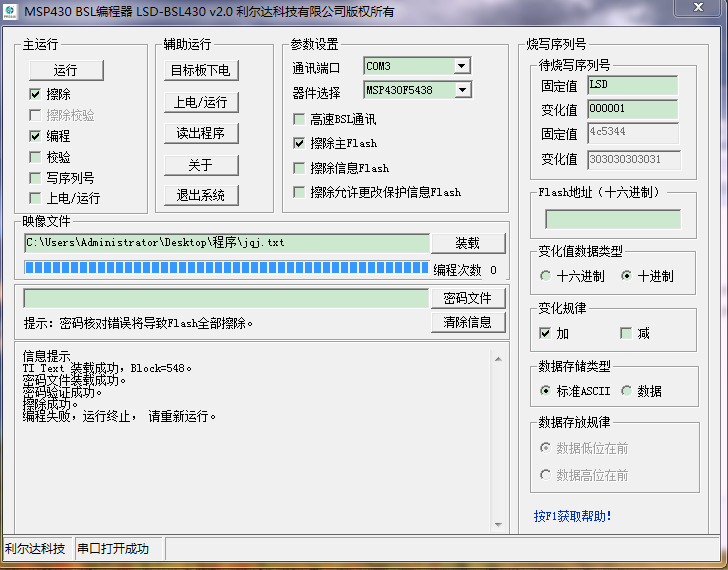The height and width of the screenshot is (570, 728).
Task: Click the 000001 variable value field
Action: tap(632, 109)
